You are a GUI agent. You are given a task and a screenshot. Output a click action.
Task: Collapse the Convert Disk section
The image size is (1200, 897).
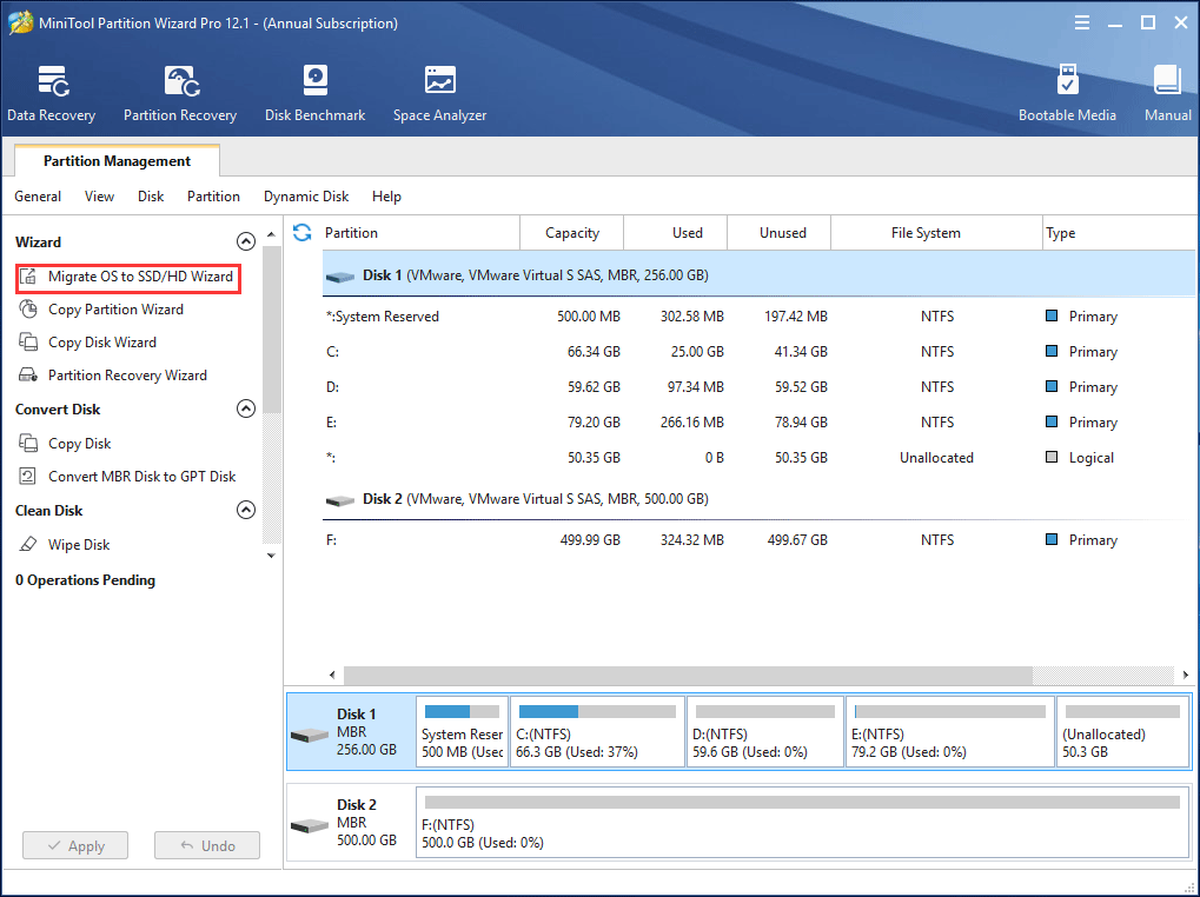pos(245,409)
